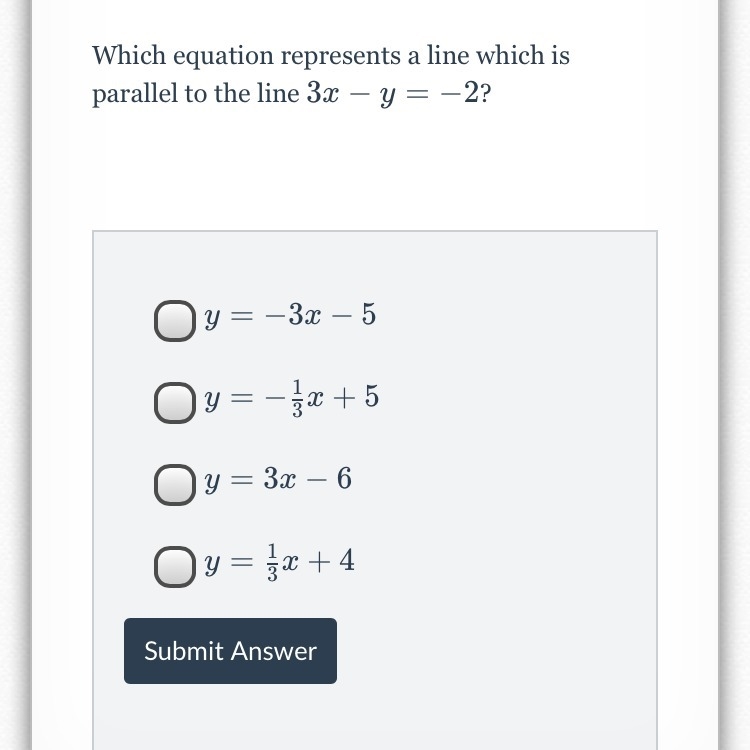Click the constant 6 in third option
Viewport: 750px width, 750px height.
click(x=344, y=478)
